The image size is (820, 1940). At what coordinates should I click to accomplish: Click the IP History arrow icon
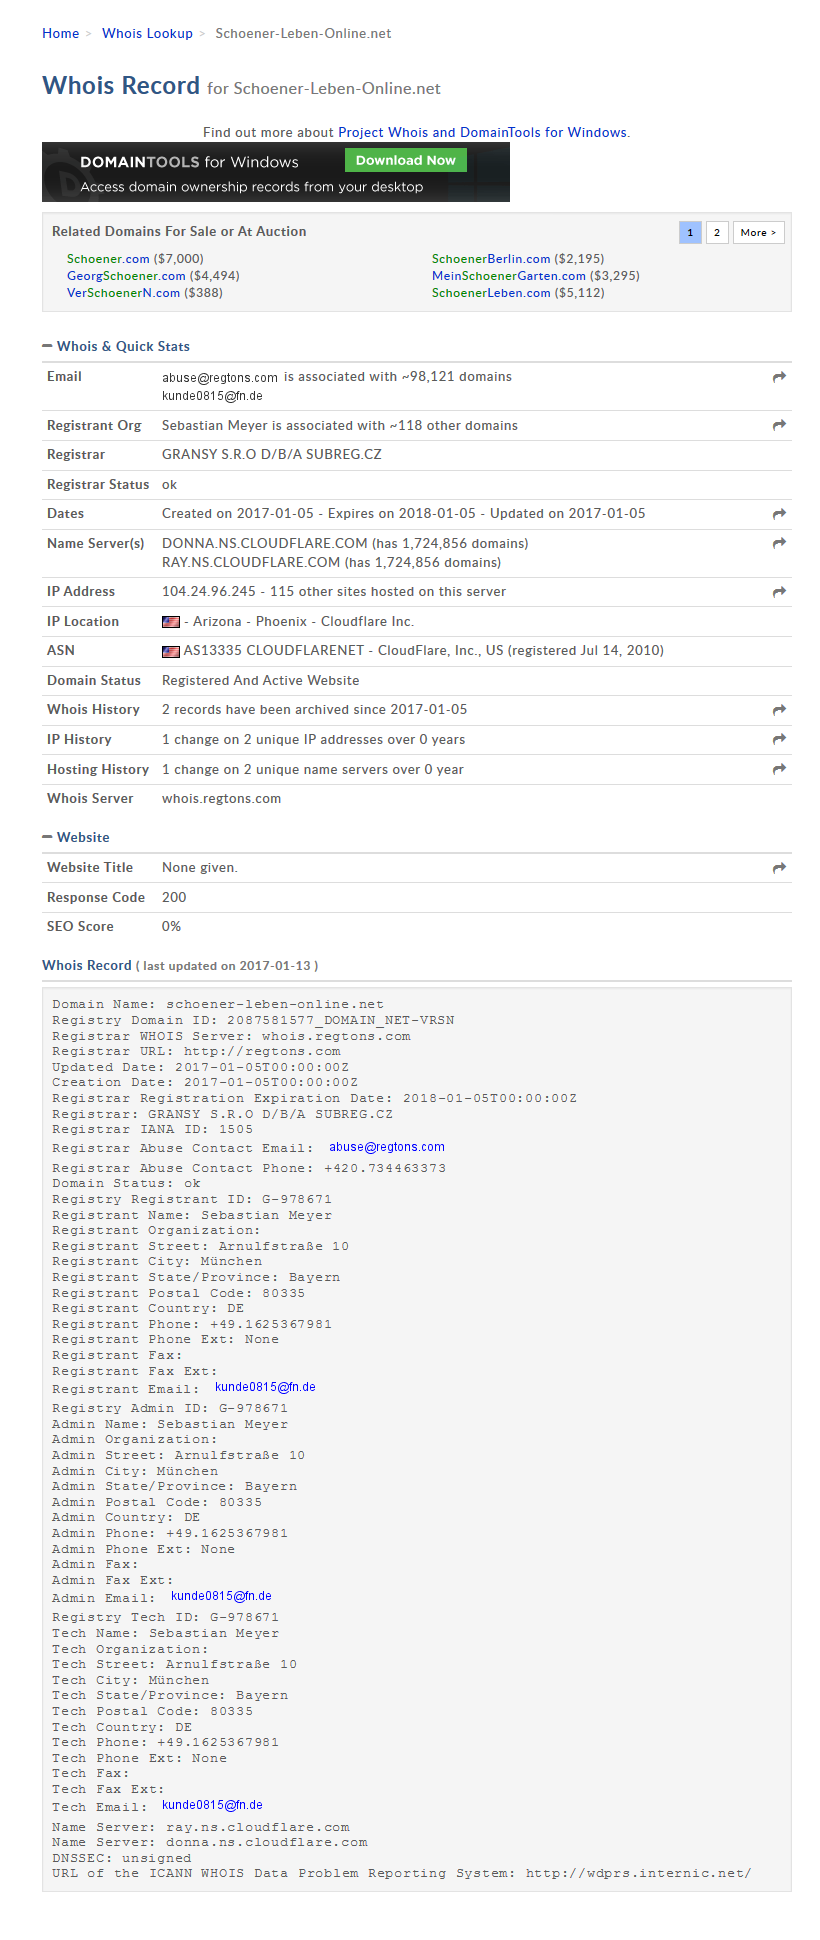[x=779, y=739]
